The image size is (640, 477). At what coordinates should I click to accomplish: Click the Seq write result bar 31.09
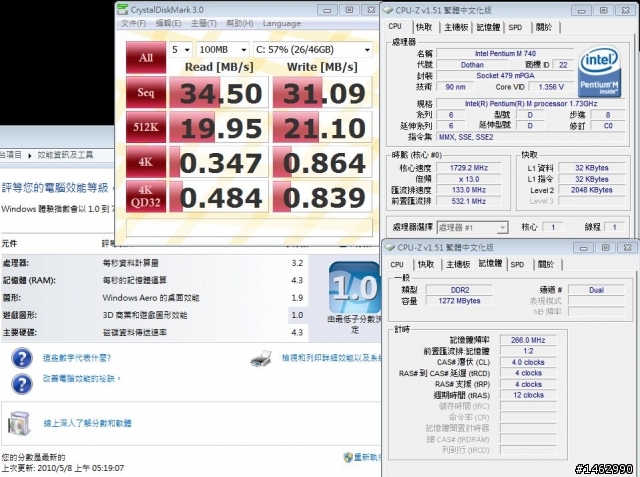click(322, 93)
